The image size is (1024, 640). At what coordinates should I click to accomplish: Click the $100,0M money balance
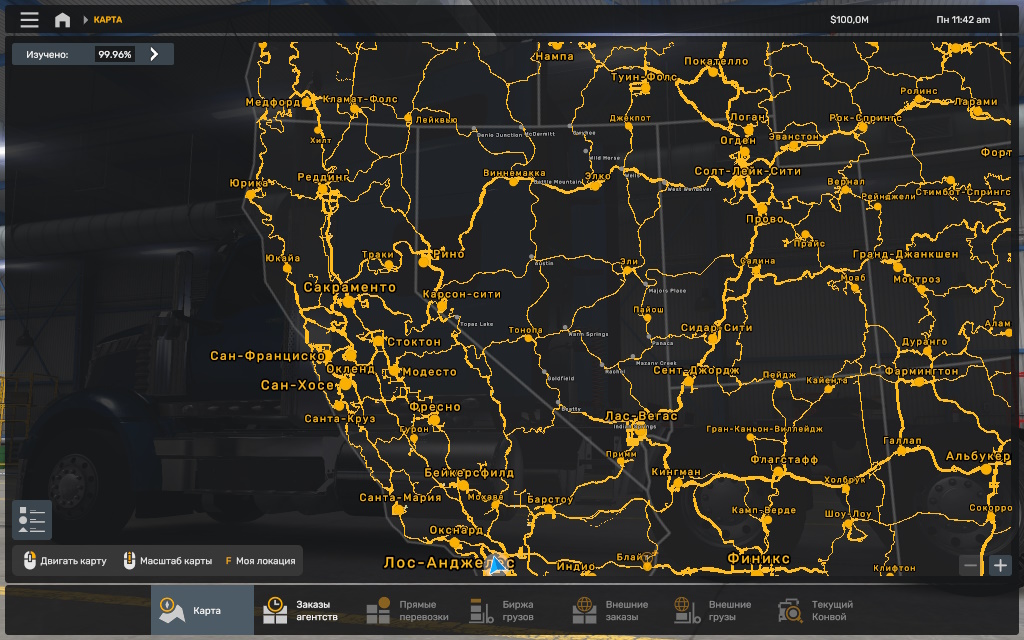[x=850, y=20]
